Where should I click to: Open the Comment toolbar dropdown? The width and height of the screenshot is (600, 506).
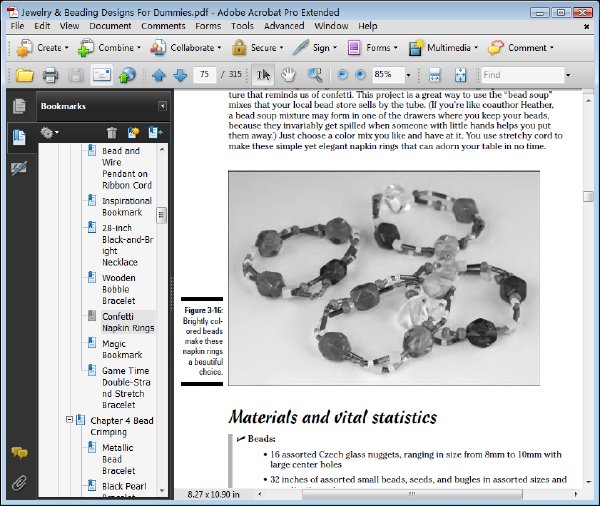pos(522,48)
